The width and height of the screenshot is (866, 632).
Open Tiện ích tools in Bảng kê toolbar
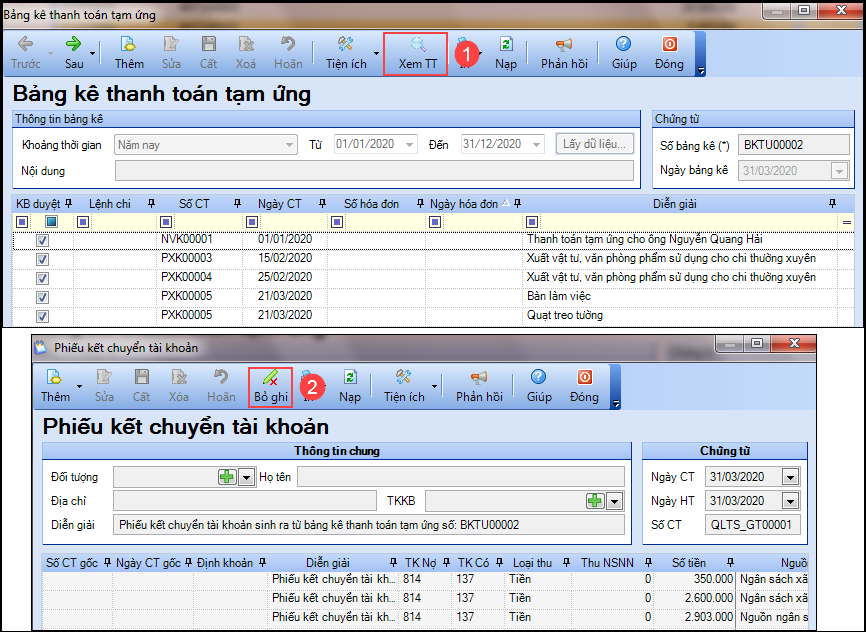[346, 52]
